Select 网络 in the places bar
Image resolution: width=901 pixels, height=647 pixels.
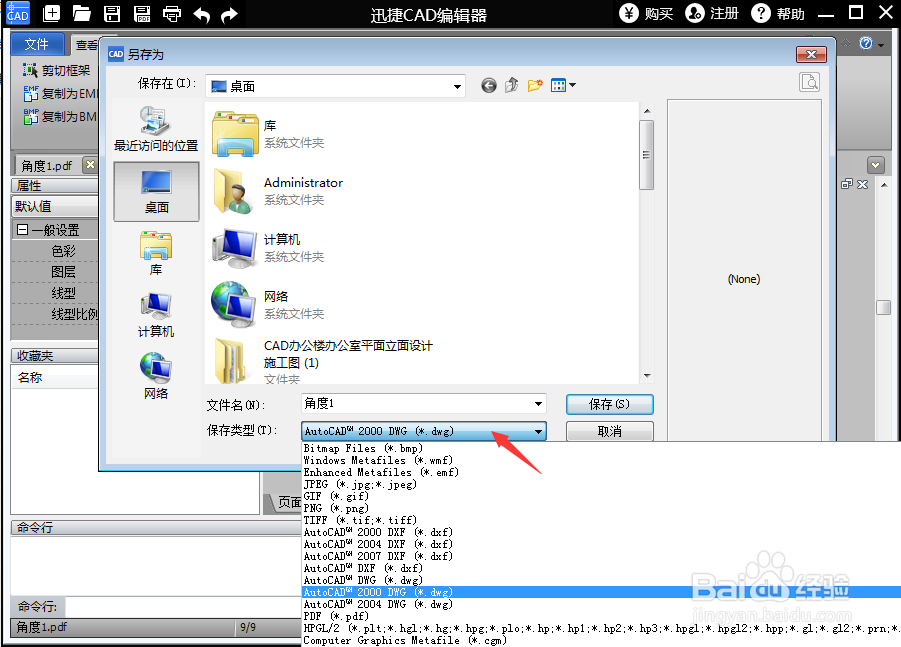pos(156,377)
